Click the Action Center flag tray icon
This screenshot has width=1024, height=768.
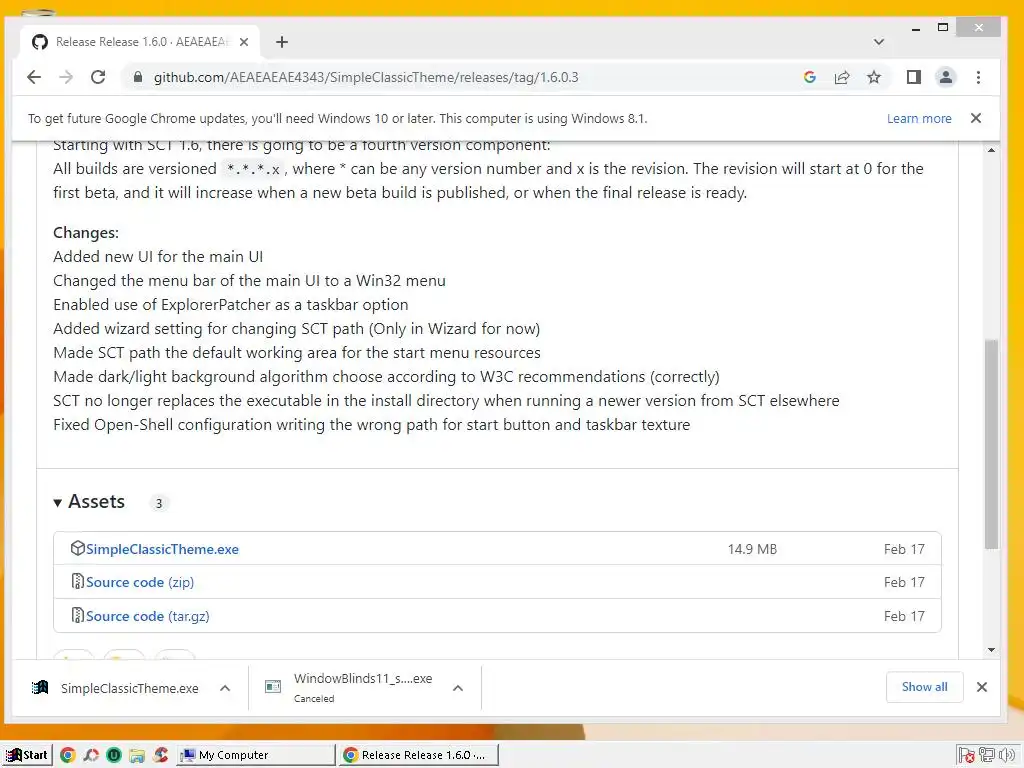[x=967, y=756]
